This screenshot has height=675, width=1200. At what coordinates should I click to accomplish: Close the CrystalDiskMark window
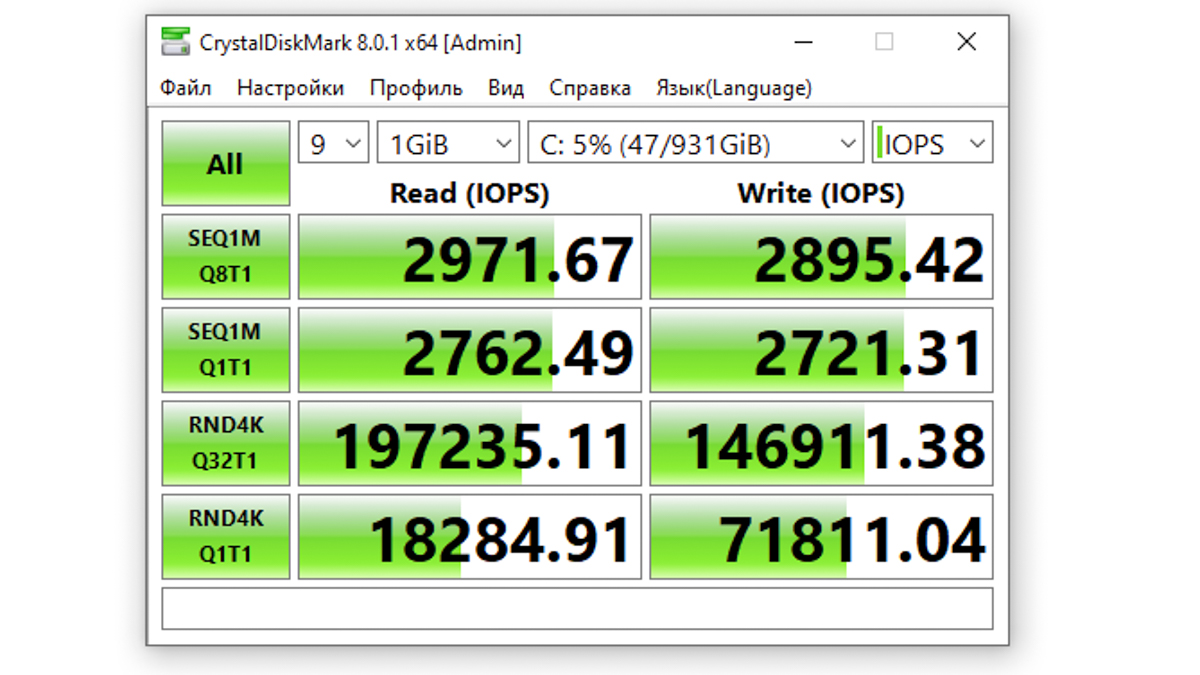[x=966, y=42]
